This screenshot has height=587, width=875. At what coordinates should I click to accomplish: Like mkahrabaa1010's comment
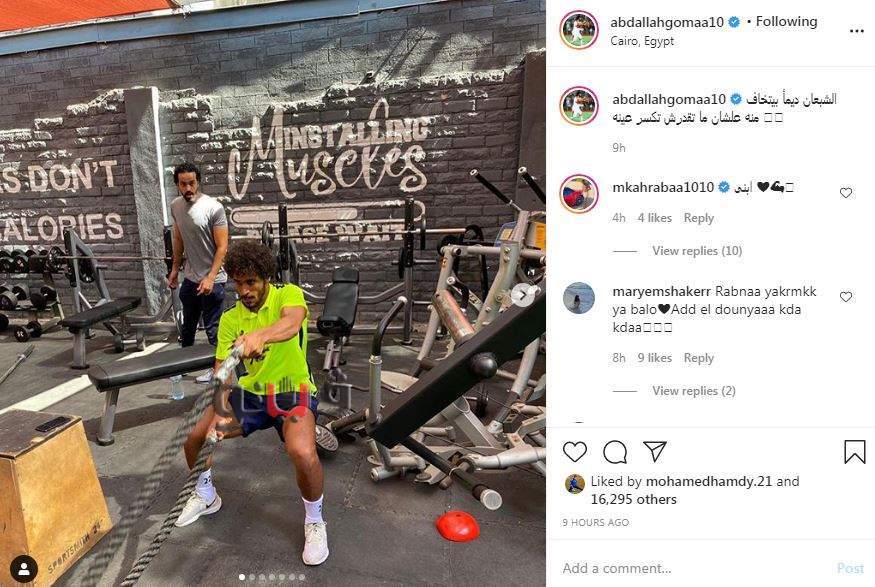coord(846,193)
